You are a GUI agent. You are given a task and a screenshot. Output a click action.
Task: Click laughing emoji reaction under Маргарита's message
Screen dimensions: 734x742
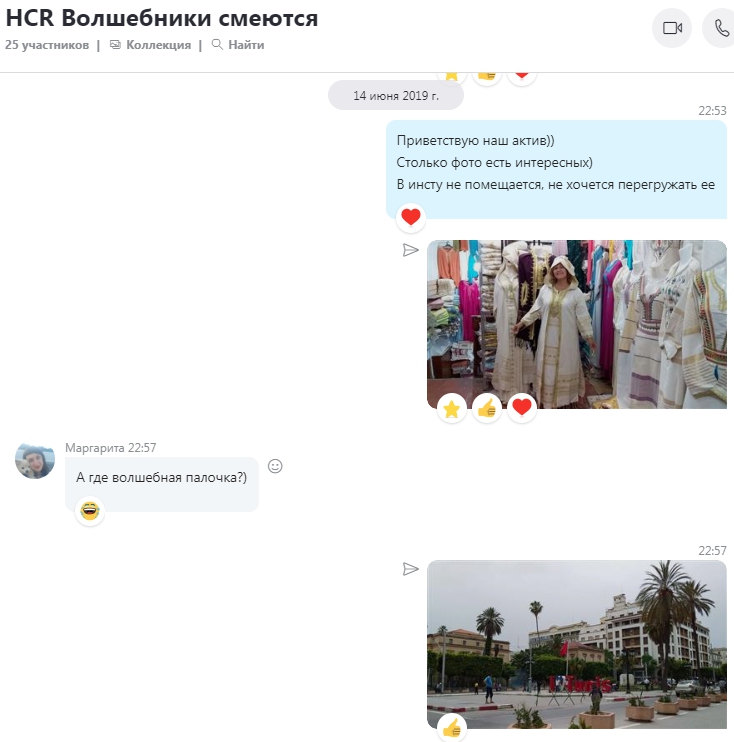(90, 511)
